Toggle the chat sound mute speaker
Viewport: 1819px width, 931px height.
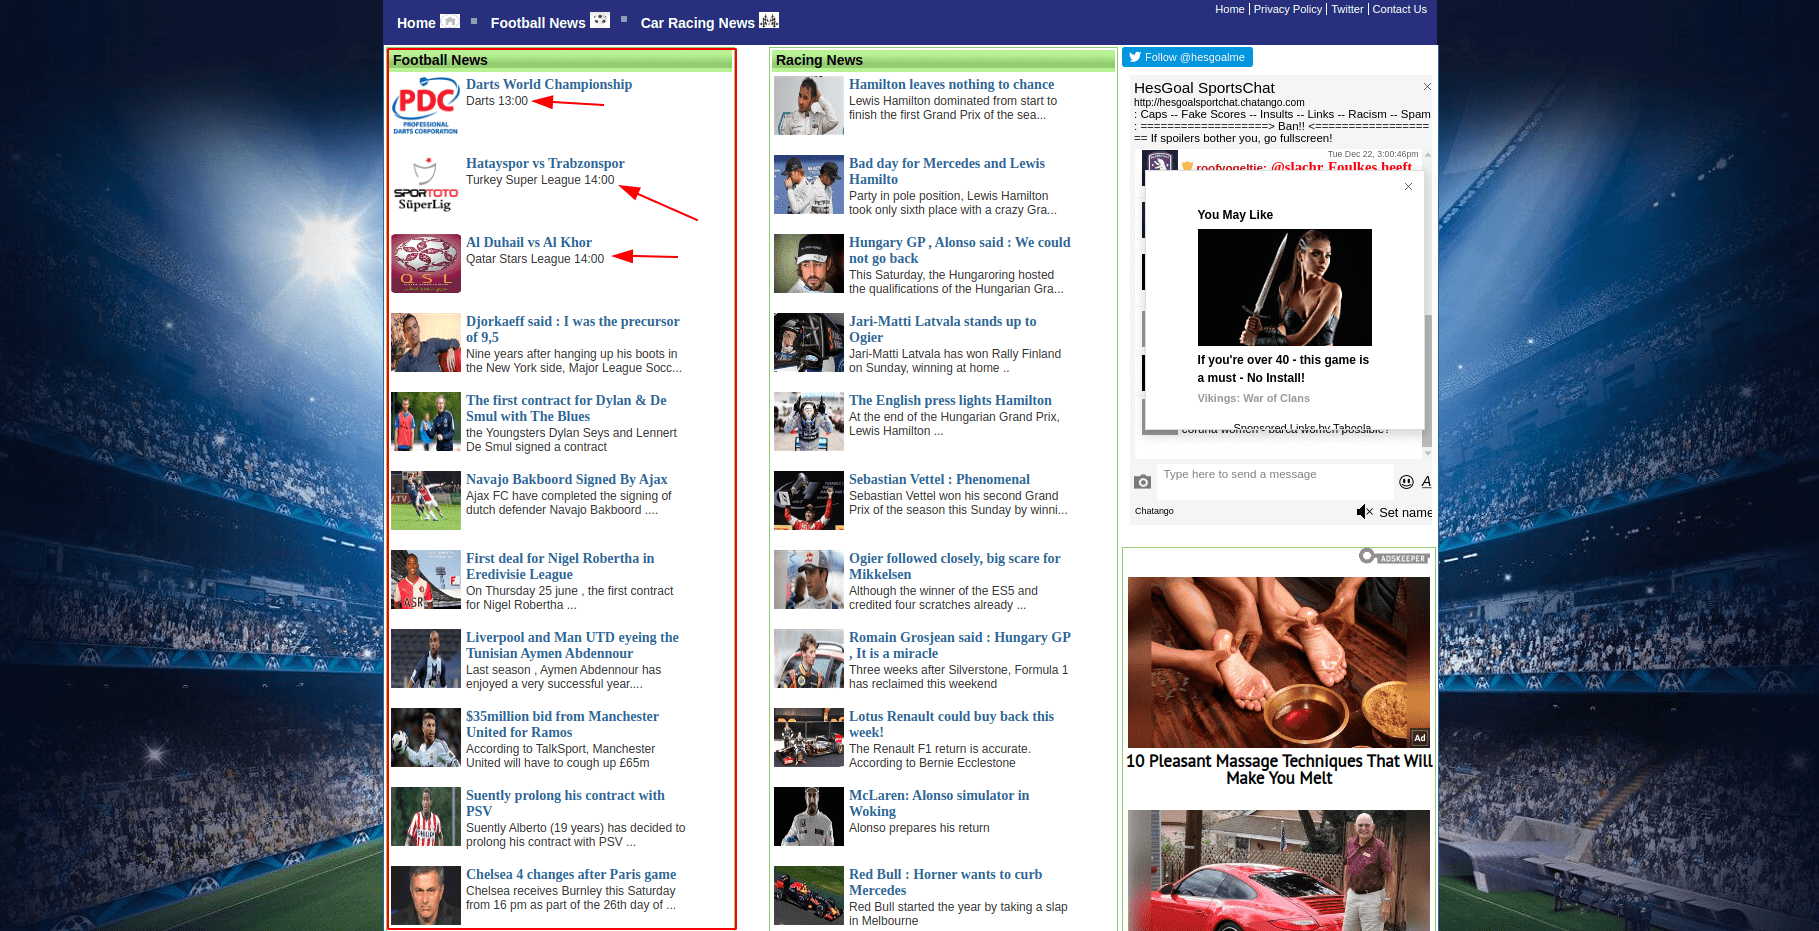1364,512
